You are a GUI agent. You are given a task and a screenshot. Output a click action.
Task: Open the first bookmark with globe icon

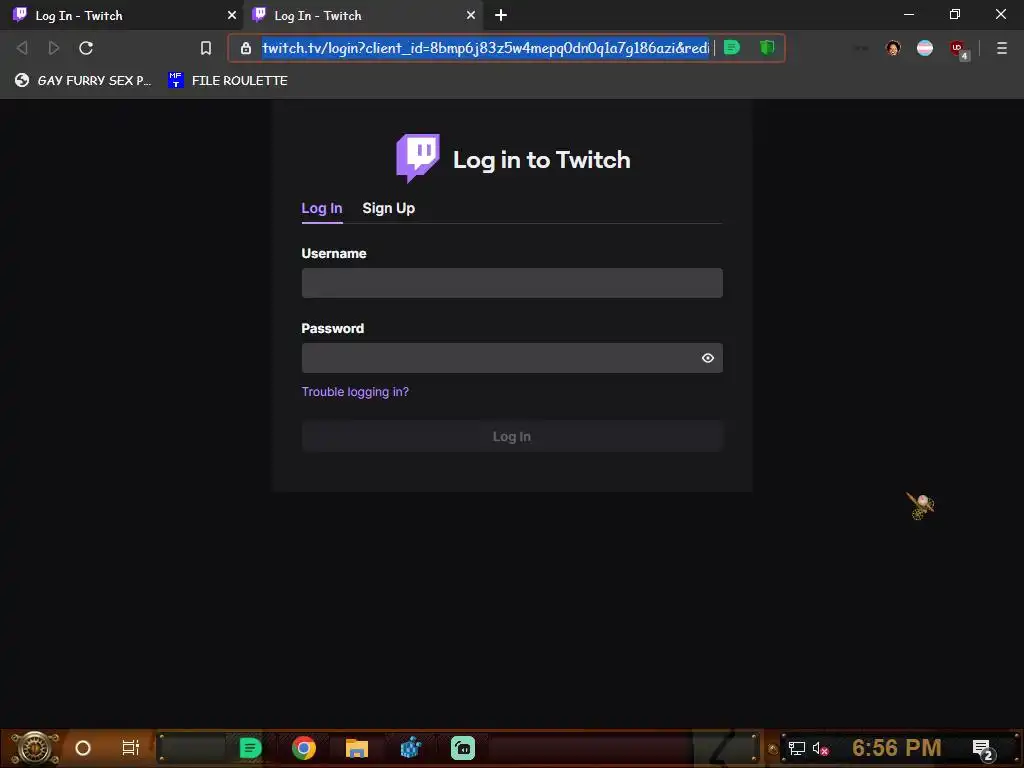click(x=84, y=80)
